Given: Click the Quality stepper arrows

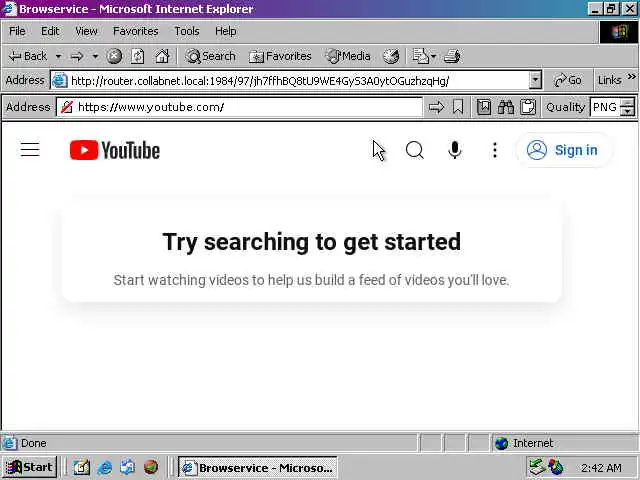Looking at the screenshot, I should (x=627, y=107).
